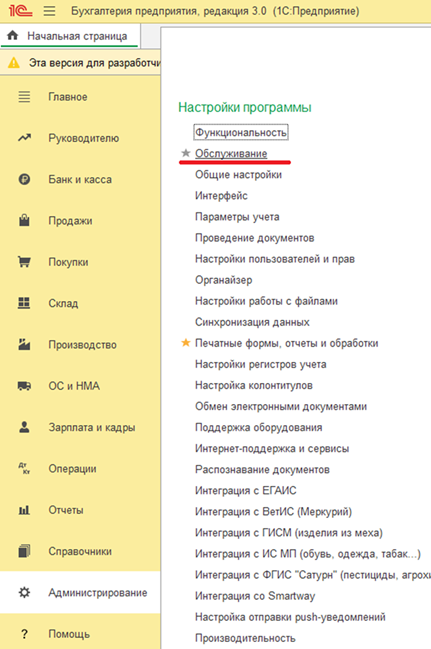Open Настройки работы с файлами
The image size is (431, 649).
[x=266, y=301]
